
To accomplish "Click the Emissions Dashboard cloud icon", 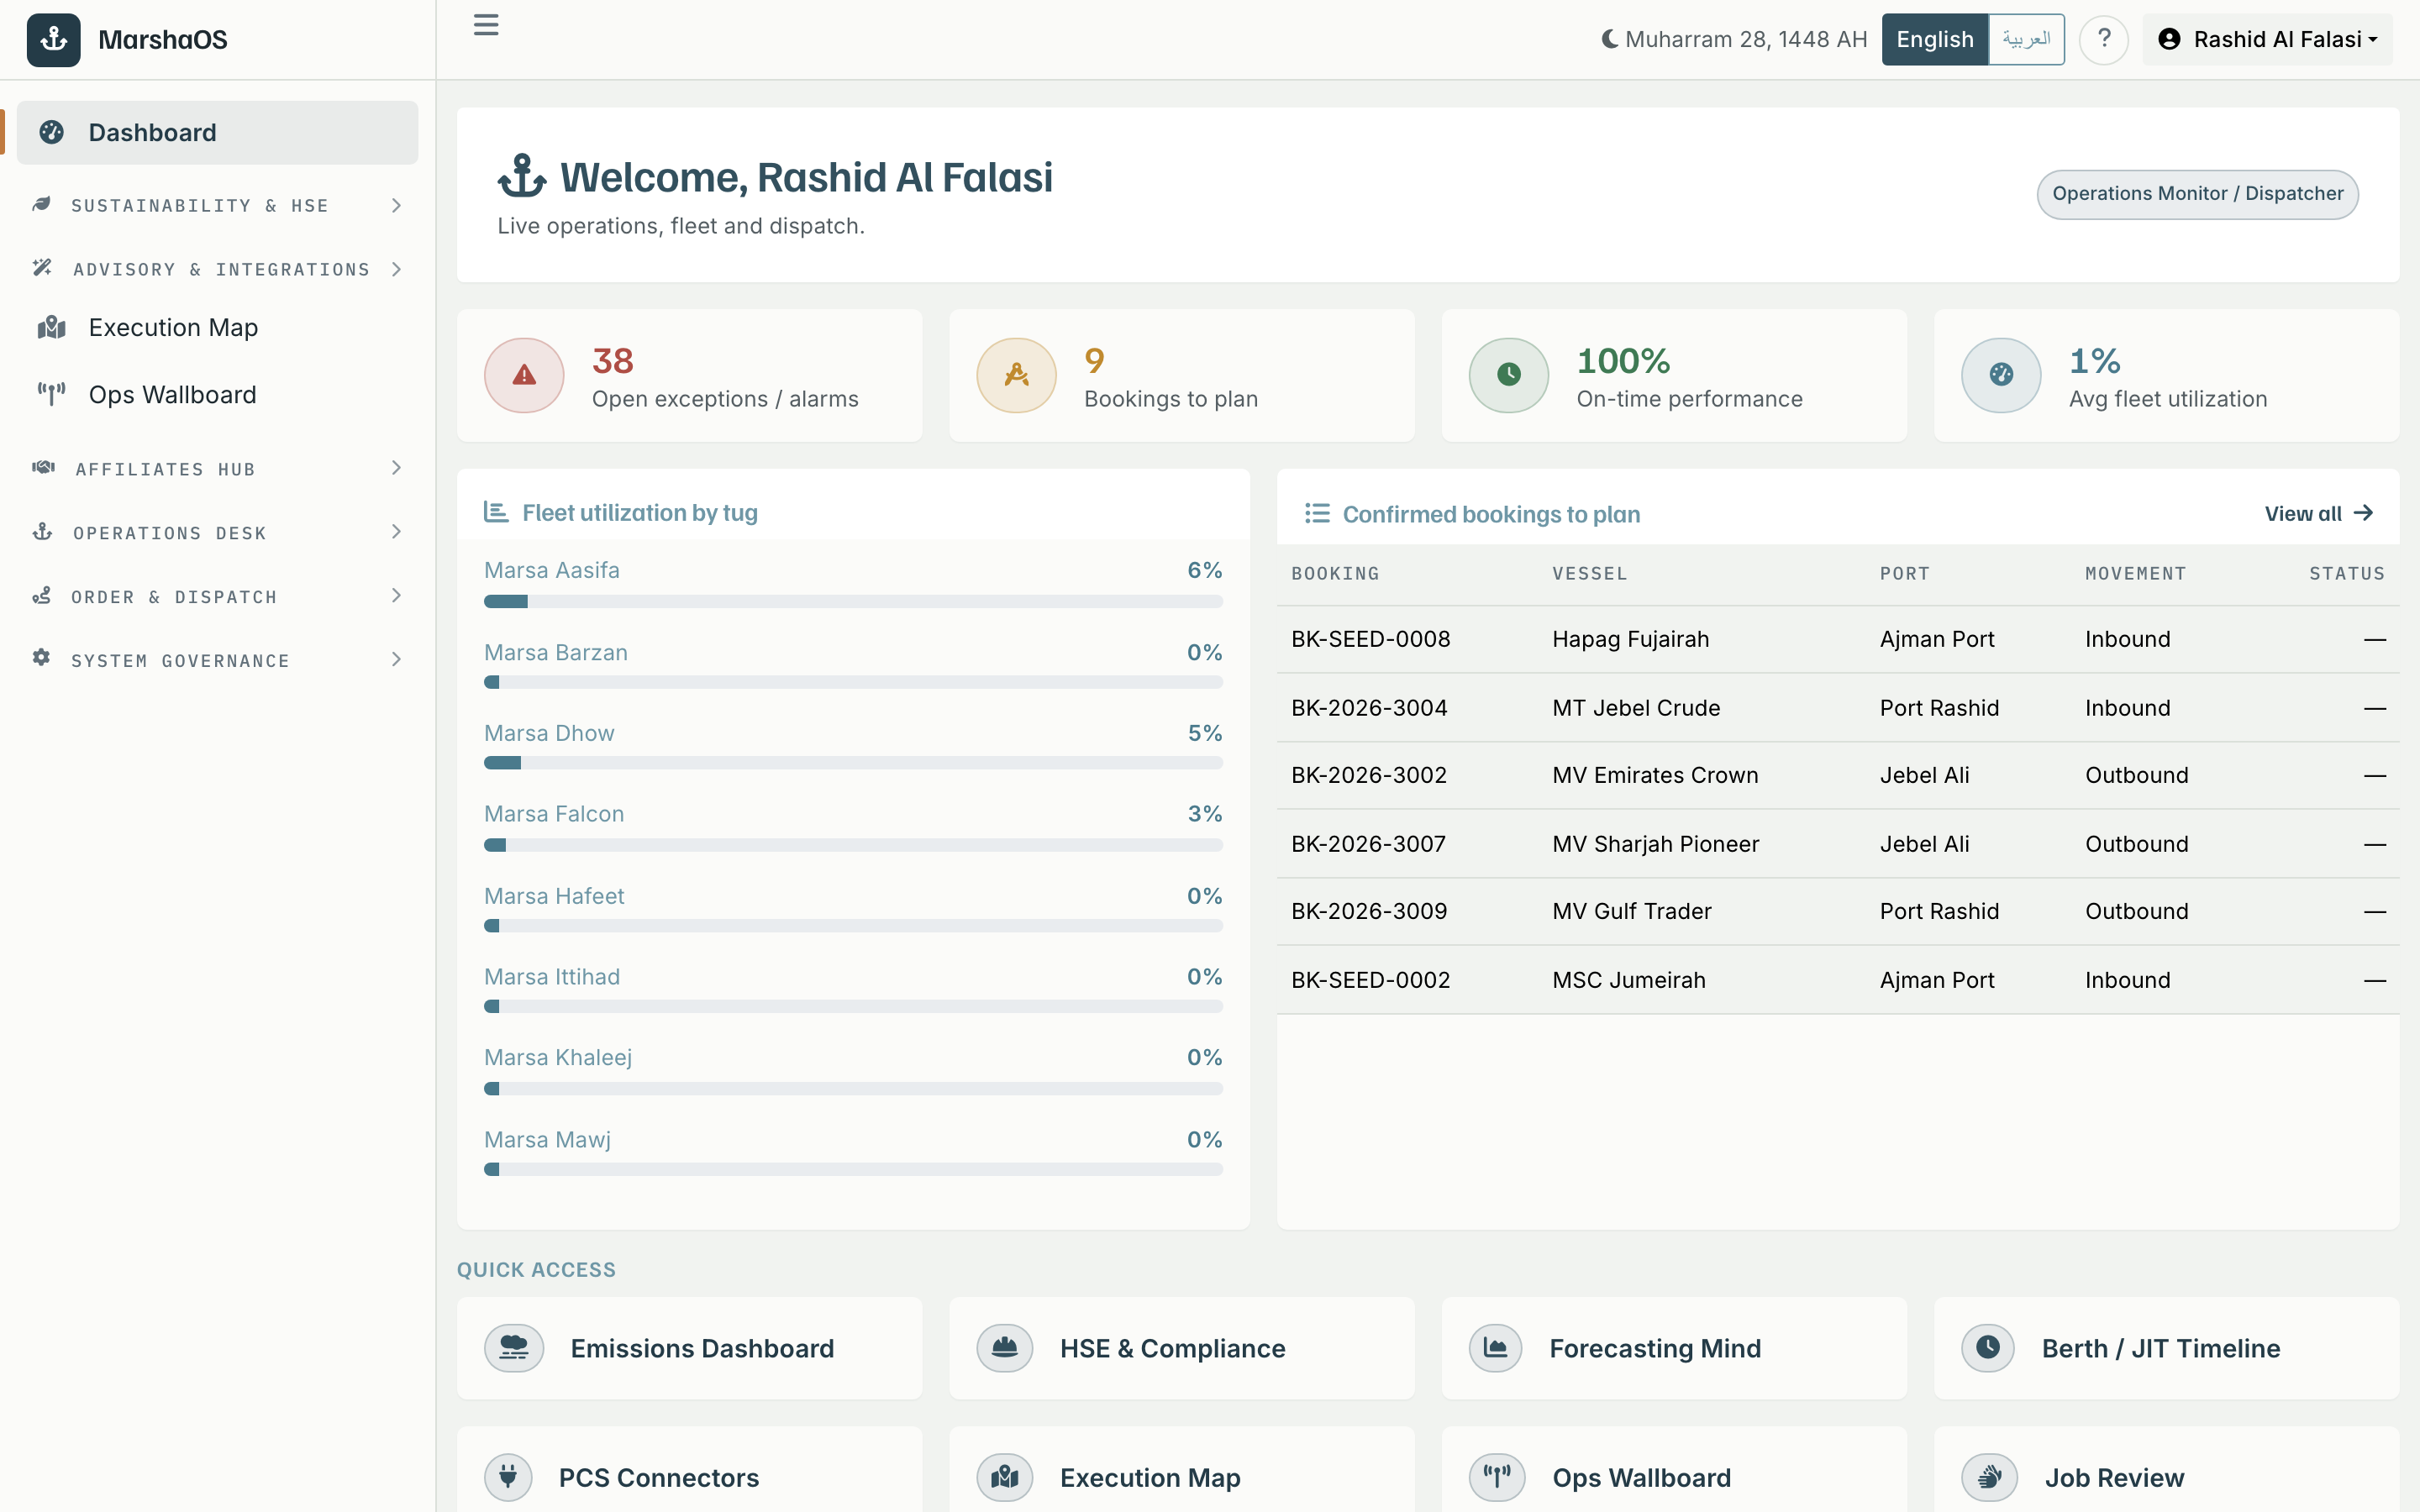I will [514, 1348].
